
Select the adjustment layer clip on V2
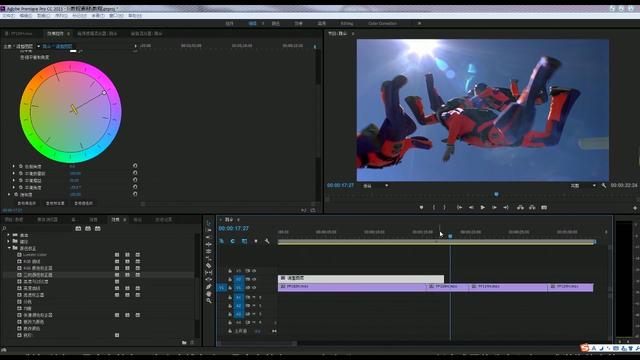tap(361, 278)
